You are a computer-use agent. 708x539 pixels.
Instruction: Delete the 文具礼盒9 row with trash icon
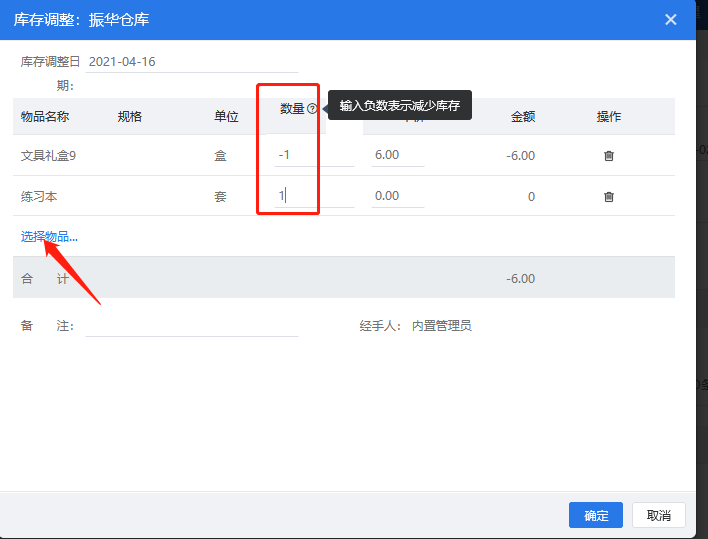609,156
